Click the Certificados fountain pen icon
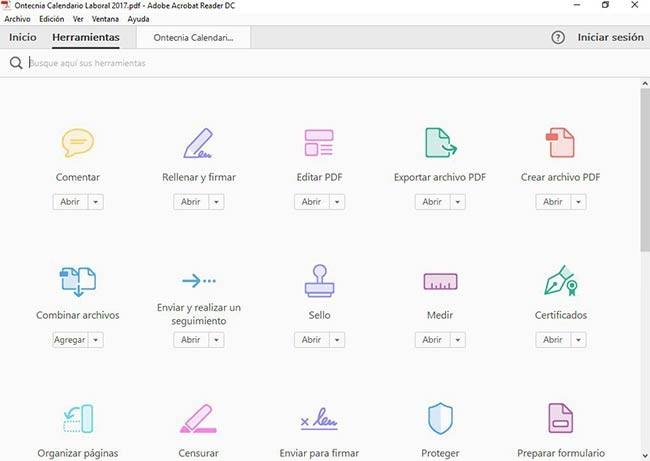Screen dimensions: 650x461 (x=560, y=281)
